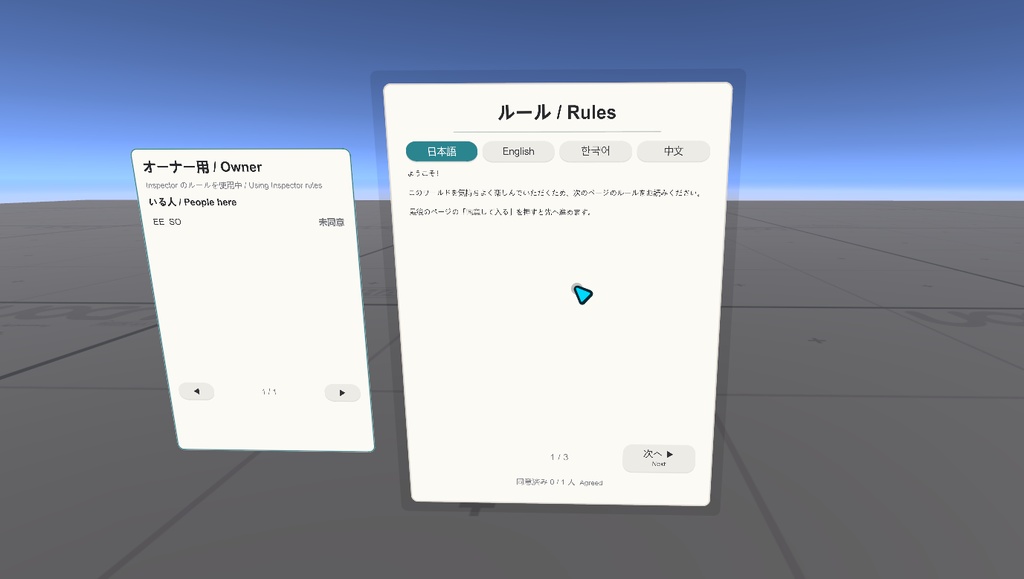Go to previous Owner panel page
Viewport: 1024px width, 579px height.
(x=197, y=391)
